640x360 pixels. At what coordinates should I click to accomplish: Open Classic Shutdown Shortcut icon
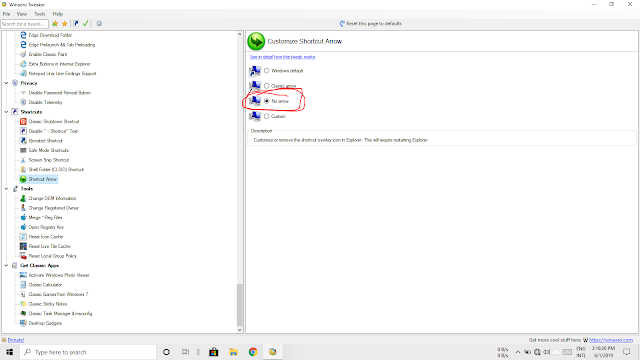[23, 121]
